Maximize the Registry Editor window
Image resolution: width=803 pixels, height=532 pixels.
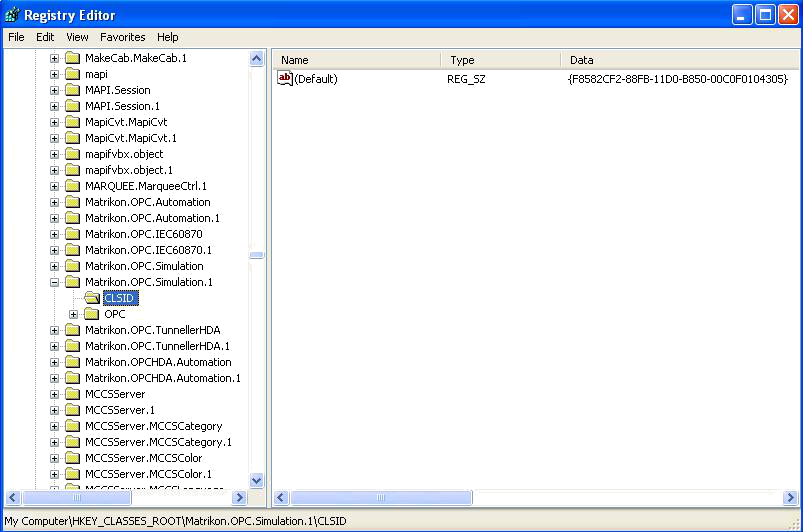click(765, 14)
